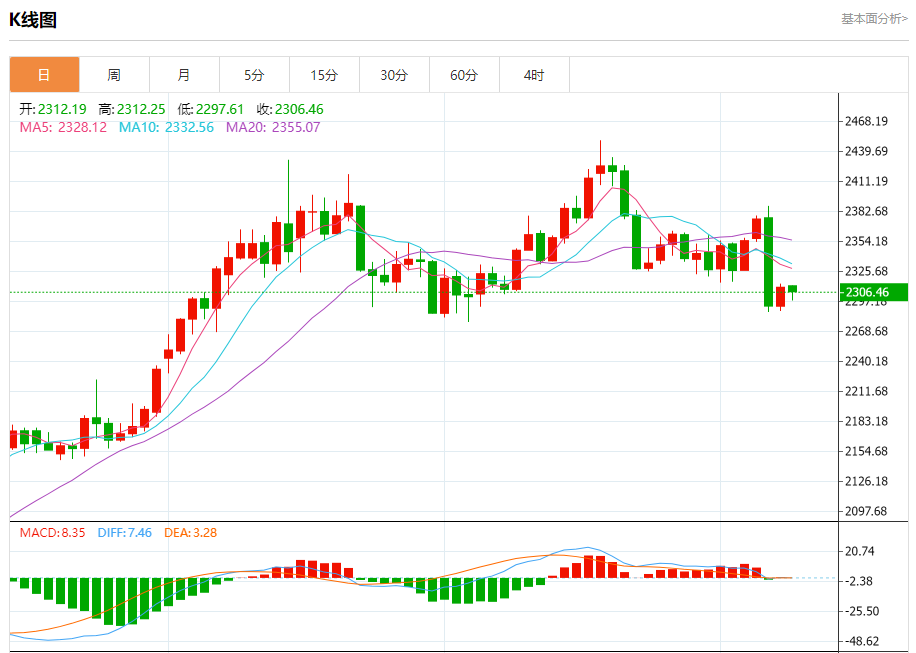Click the DIFF:7.46 indicator label
The height and width of the screenshot is (653, 916).
(124, 533)
